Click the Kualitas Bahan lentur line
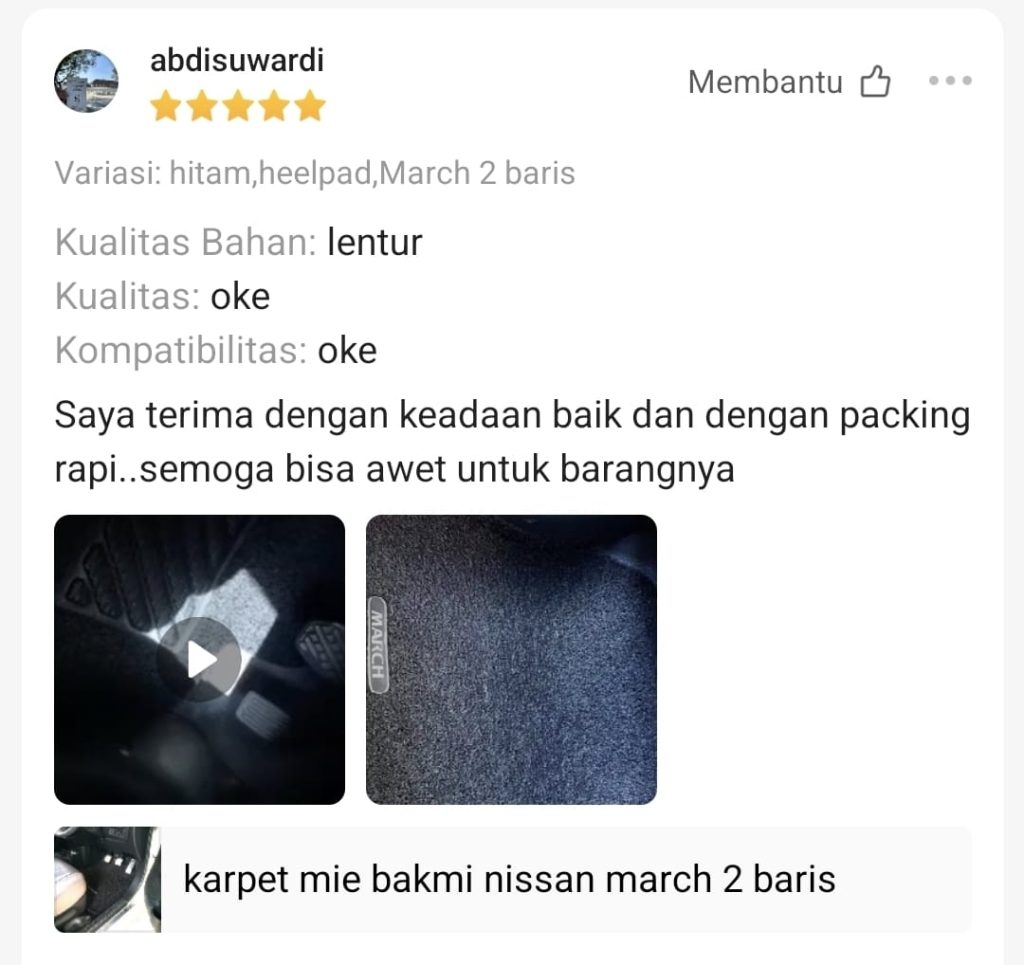1024x965 pixels. [238, 242]
